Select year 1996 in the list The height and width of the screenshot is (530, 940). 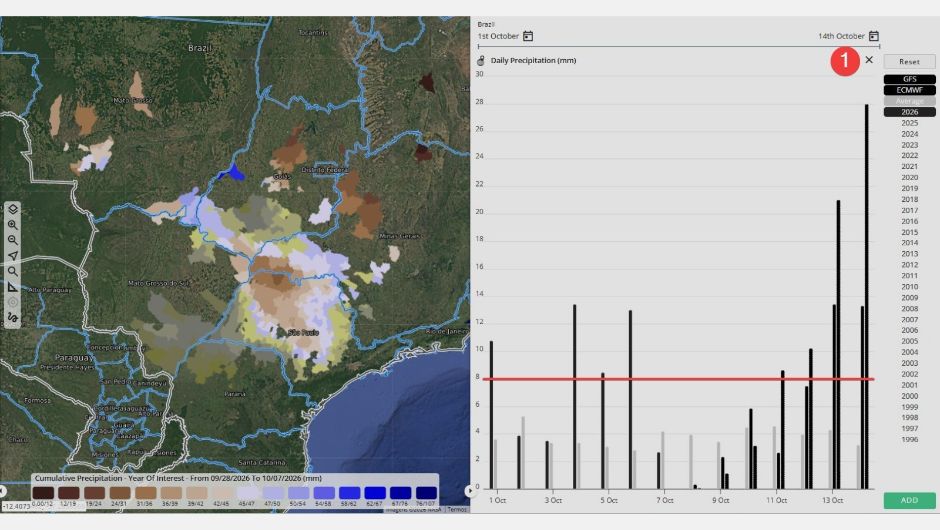pyautogui.click(x=909, y=439)
